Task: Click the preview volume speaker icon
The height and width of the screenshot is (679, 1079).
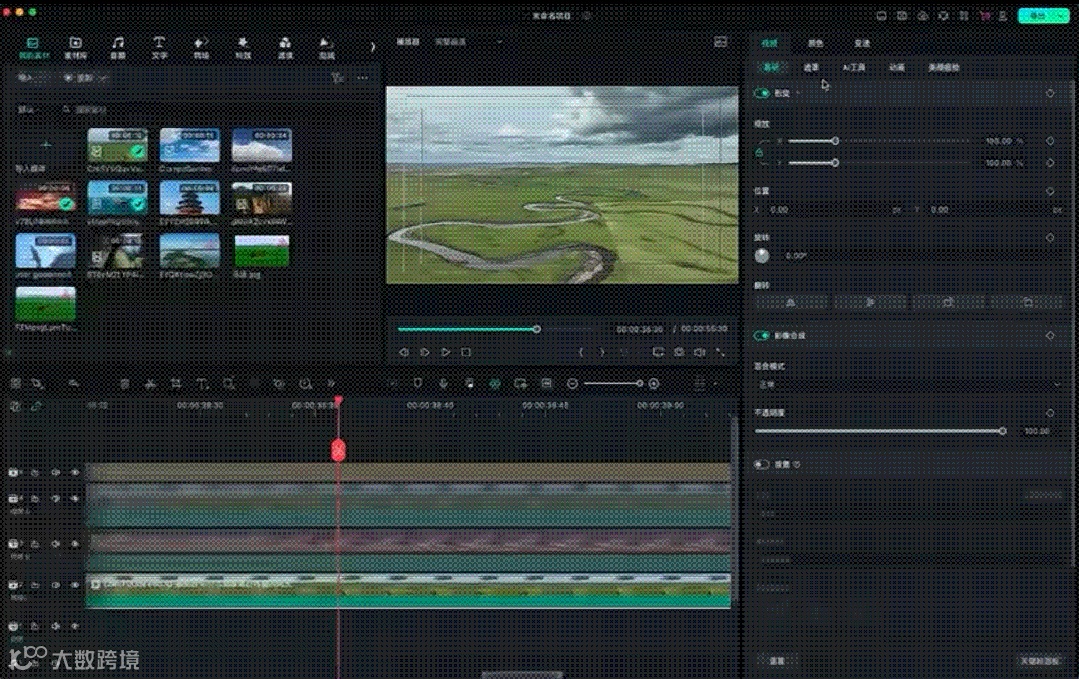Action: tap(700, 352)
